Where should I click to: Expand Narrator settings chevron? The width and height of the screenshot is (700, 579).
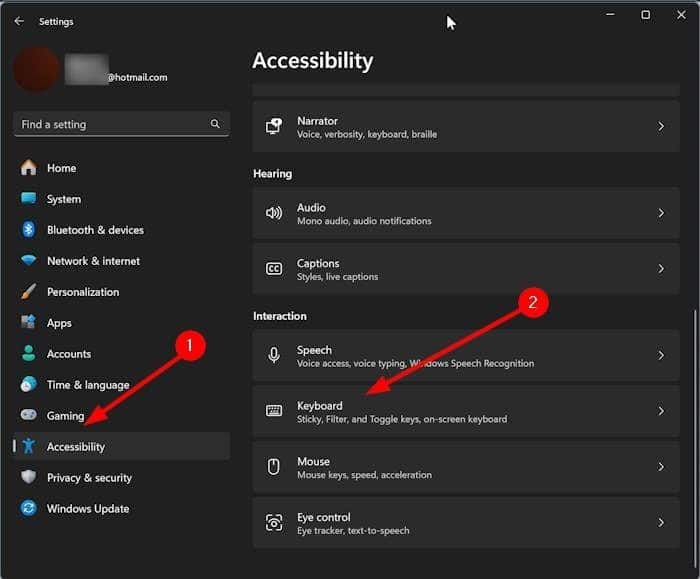[x=661, y=126]
